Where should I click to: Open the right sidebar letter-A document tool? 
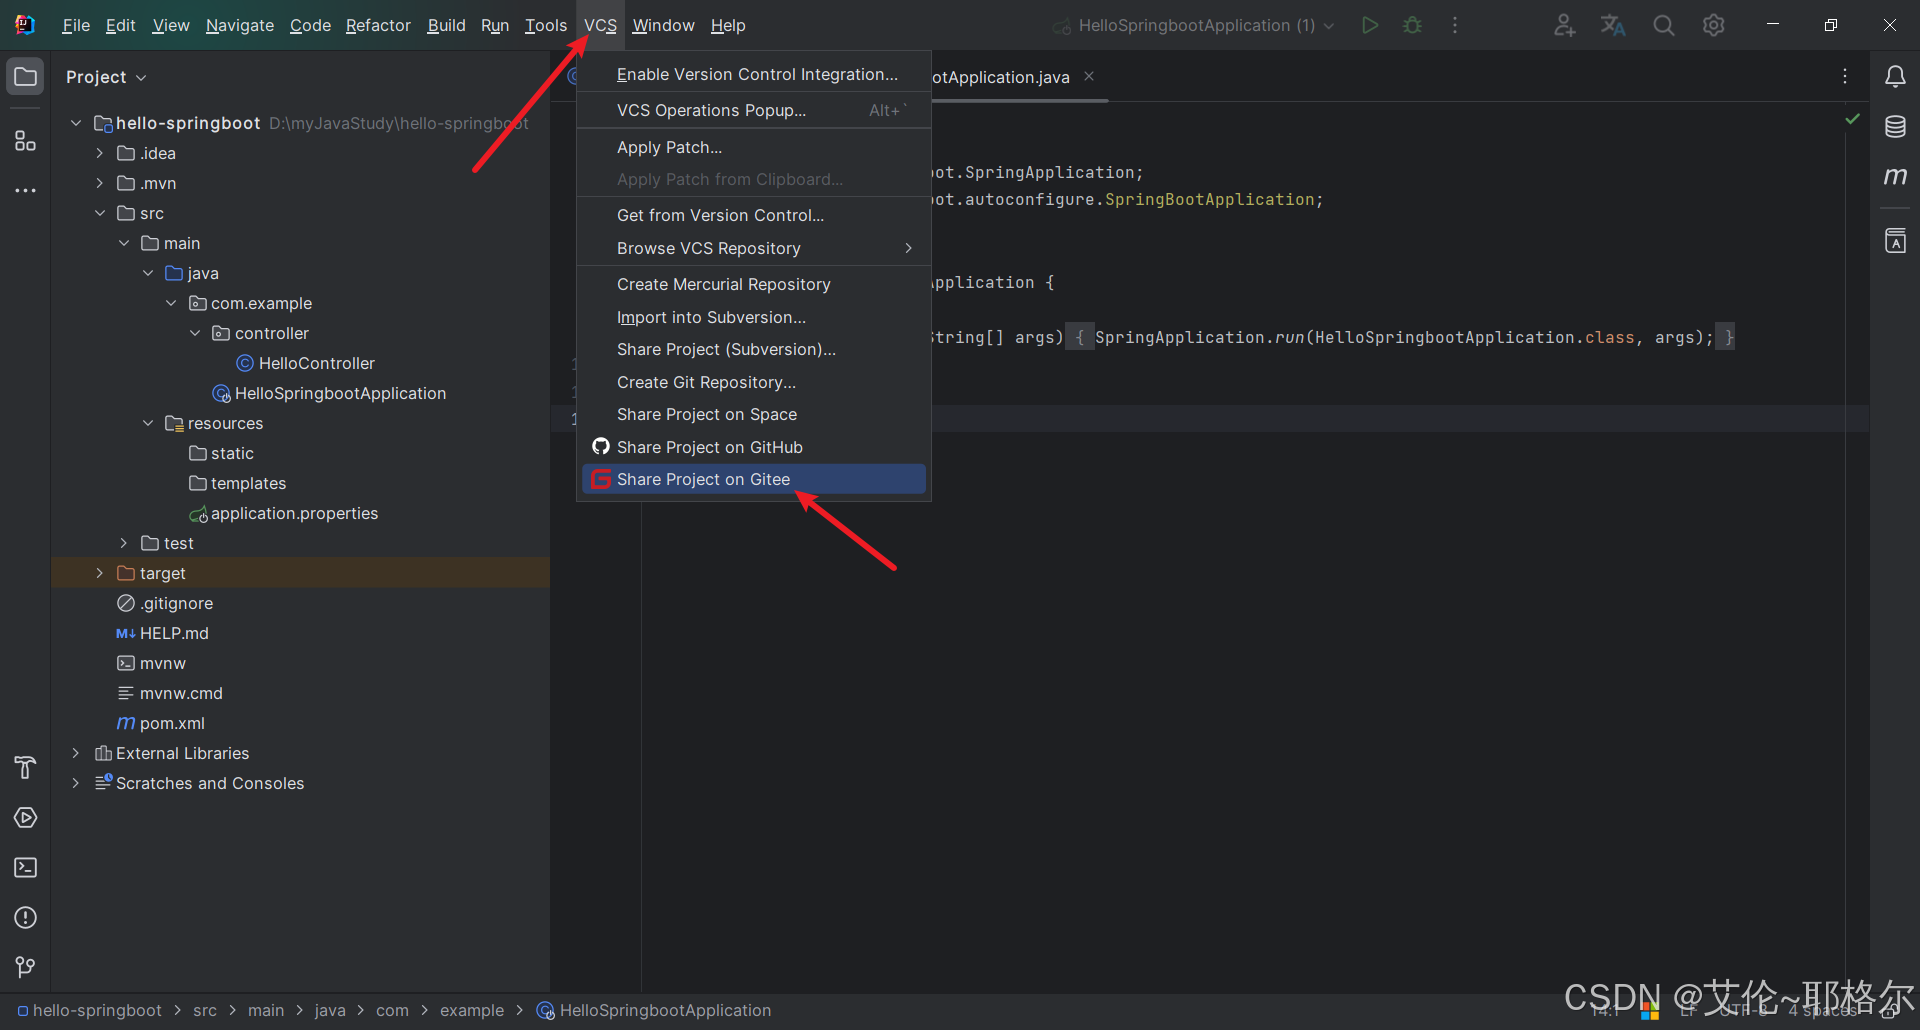point(1895,241)
